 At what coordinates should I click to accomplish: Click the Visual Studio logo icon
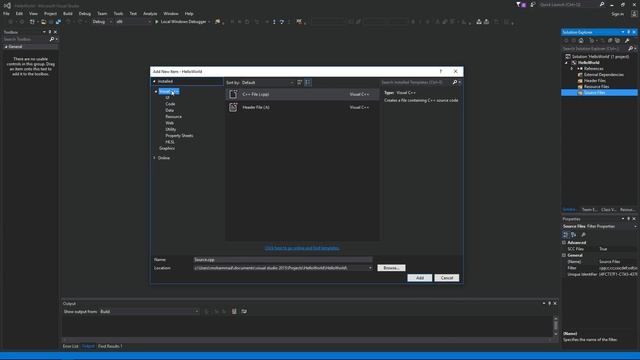point(7,5)
